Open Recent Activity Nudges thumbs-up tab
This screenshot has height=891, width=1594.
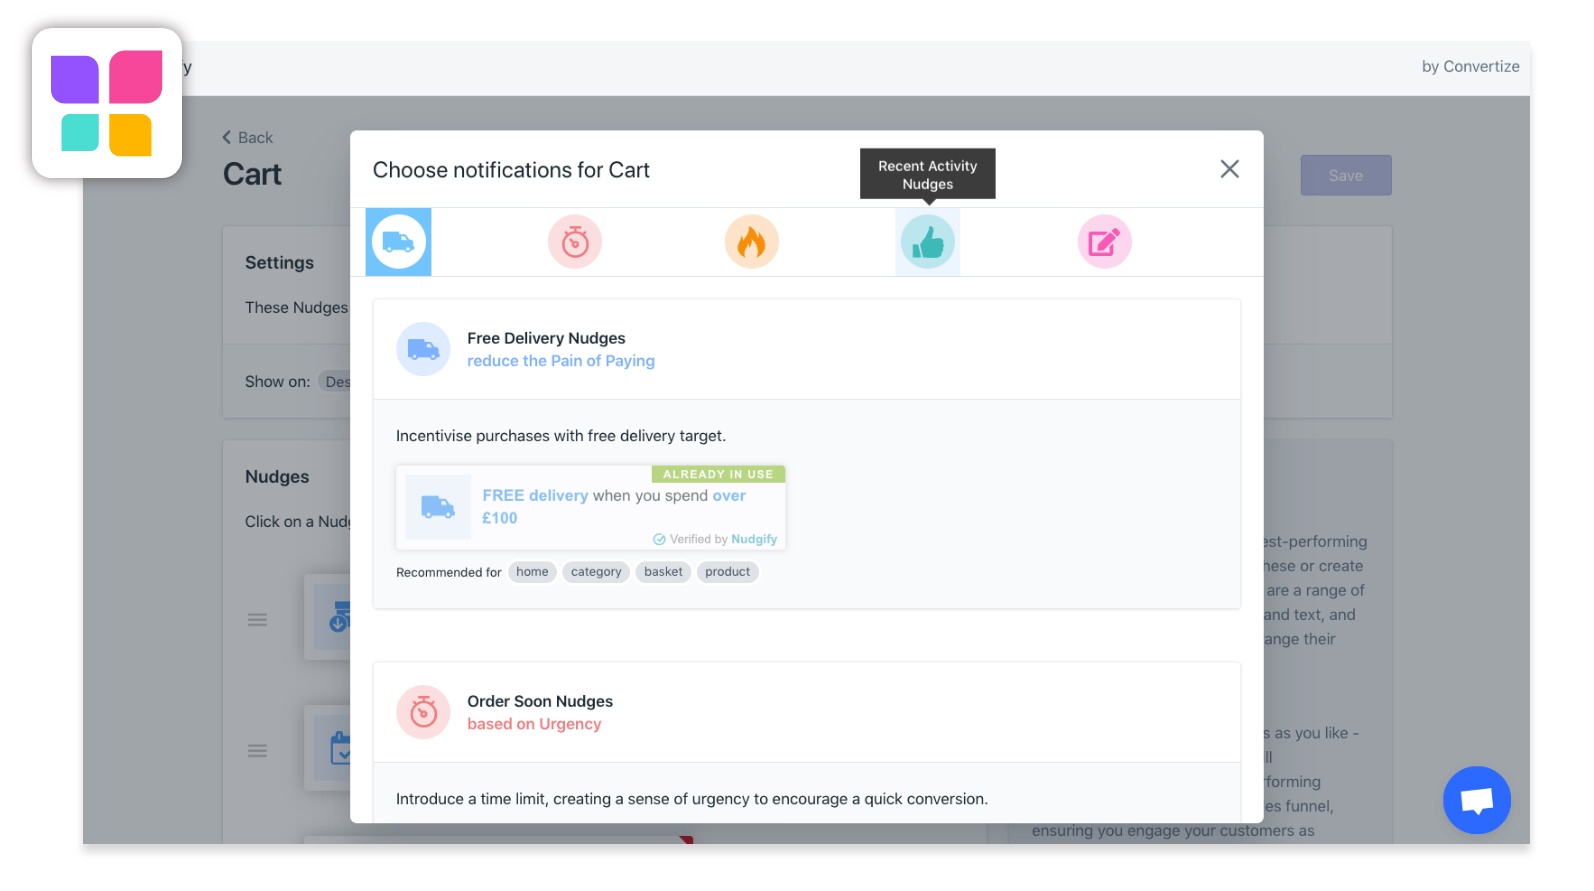click(x=928, y=242)
